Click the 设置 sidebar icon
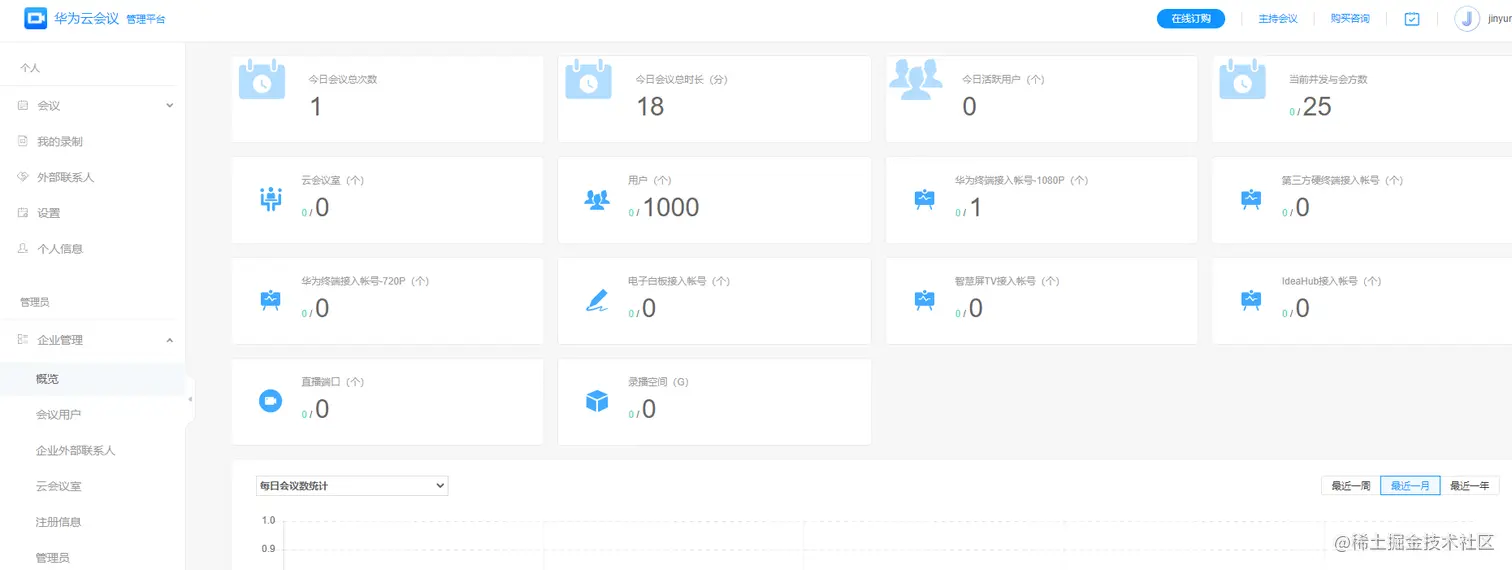This screenshot has width=1512, height=570. point(23,213)
